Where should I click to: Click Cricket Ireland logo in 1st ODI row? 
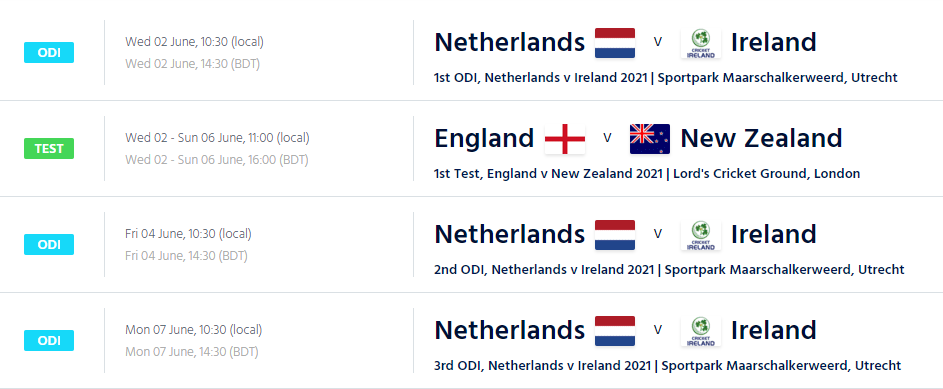[x=701, y=43]
